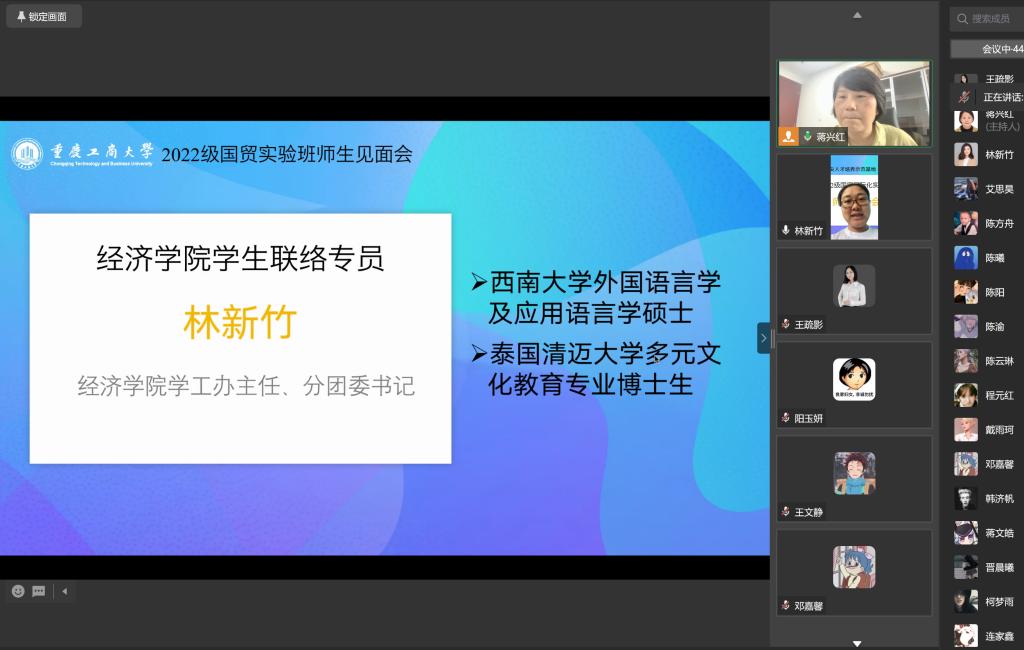Click the muted mic icon for 邓嘉馨 tile
1024x650 pixels.
[x=786, y=605]
